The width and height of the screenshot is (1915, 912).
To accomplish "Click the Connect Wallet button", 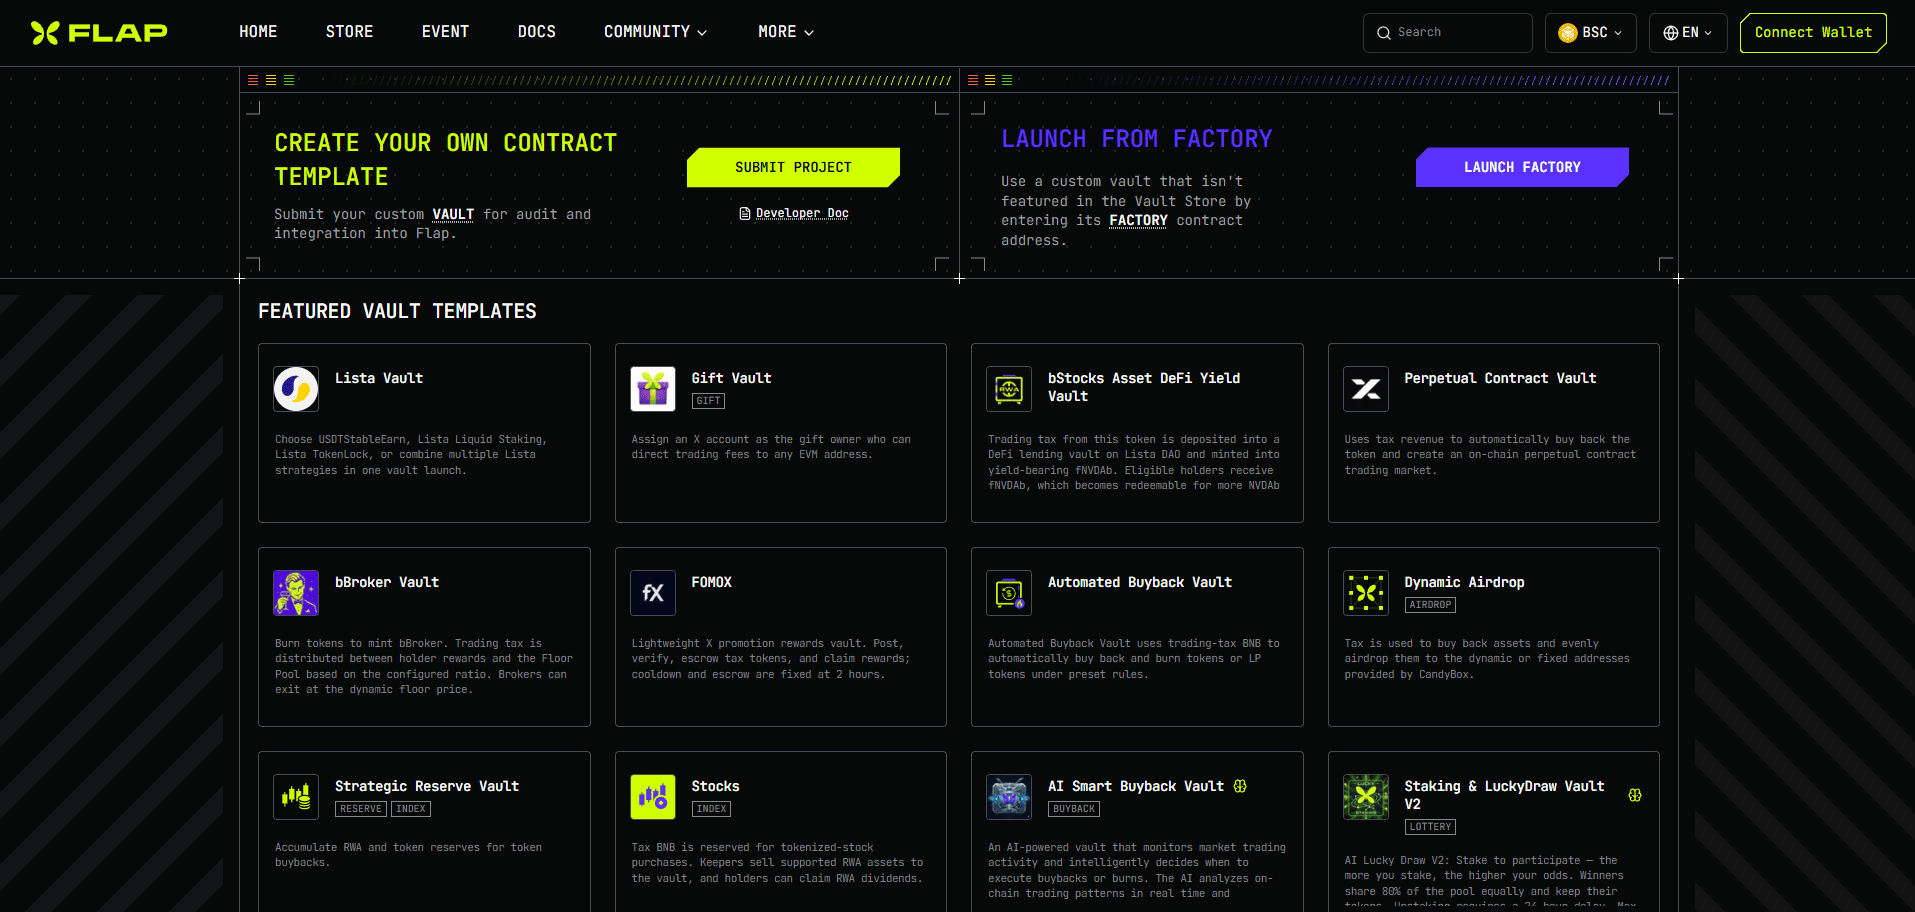I will (1813, 33).
